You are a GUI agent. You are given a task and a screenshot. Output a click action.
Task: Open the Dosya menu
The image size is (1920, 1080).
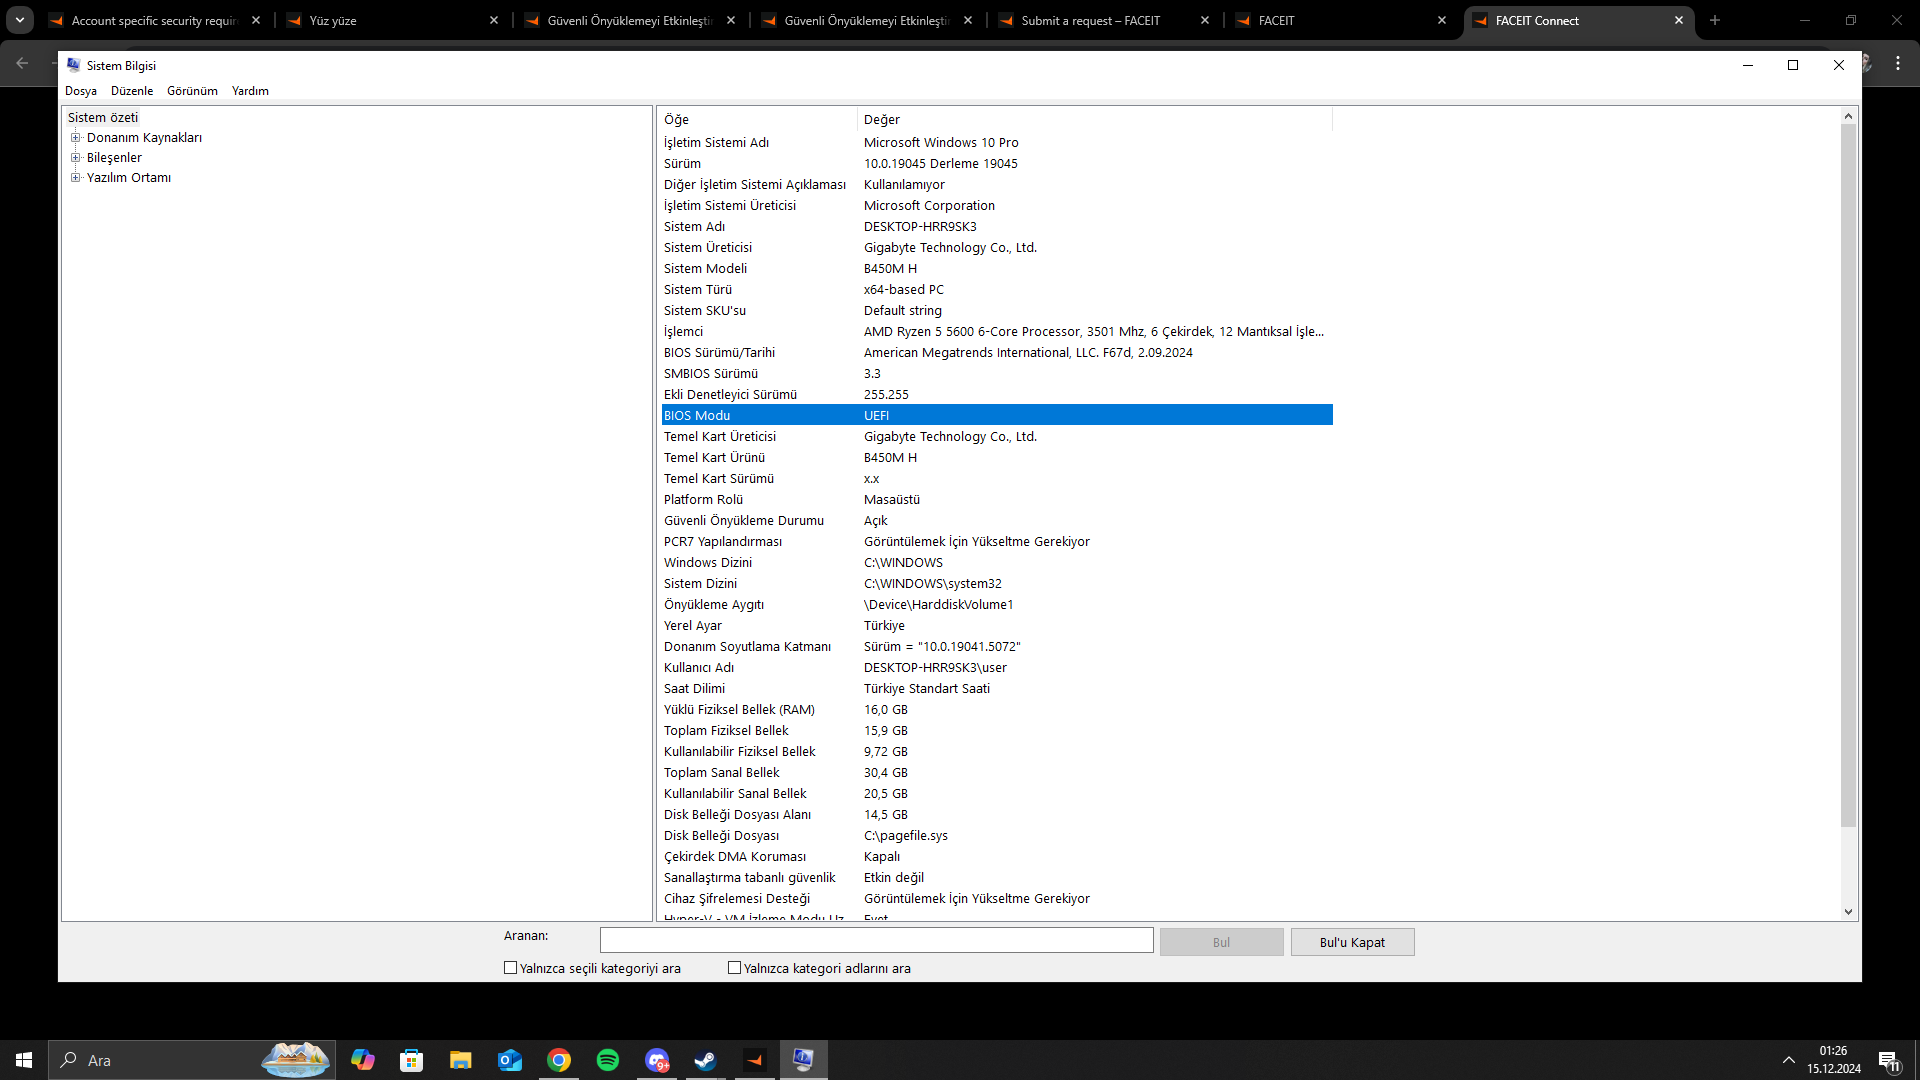point(81,91)
